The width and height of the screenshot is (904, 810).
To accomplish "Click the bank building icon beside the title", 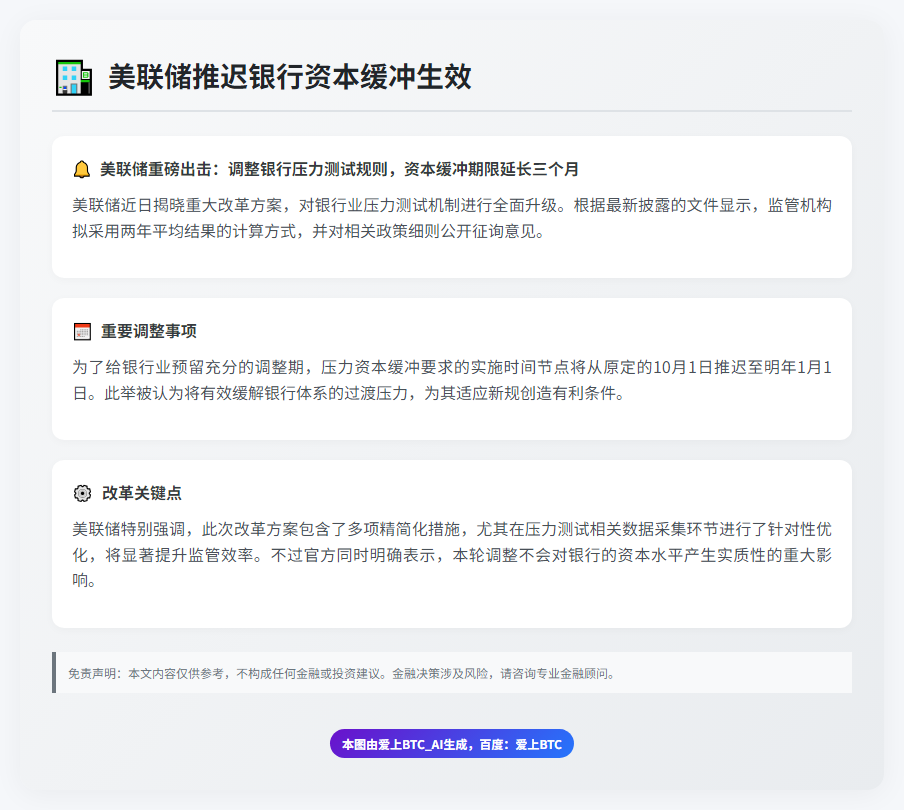I will 74,78.
